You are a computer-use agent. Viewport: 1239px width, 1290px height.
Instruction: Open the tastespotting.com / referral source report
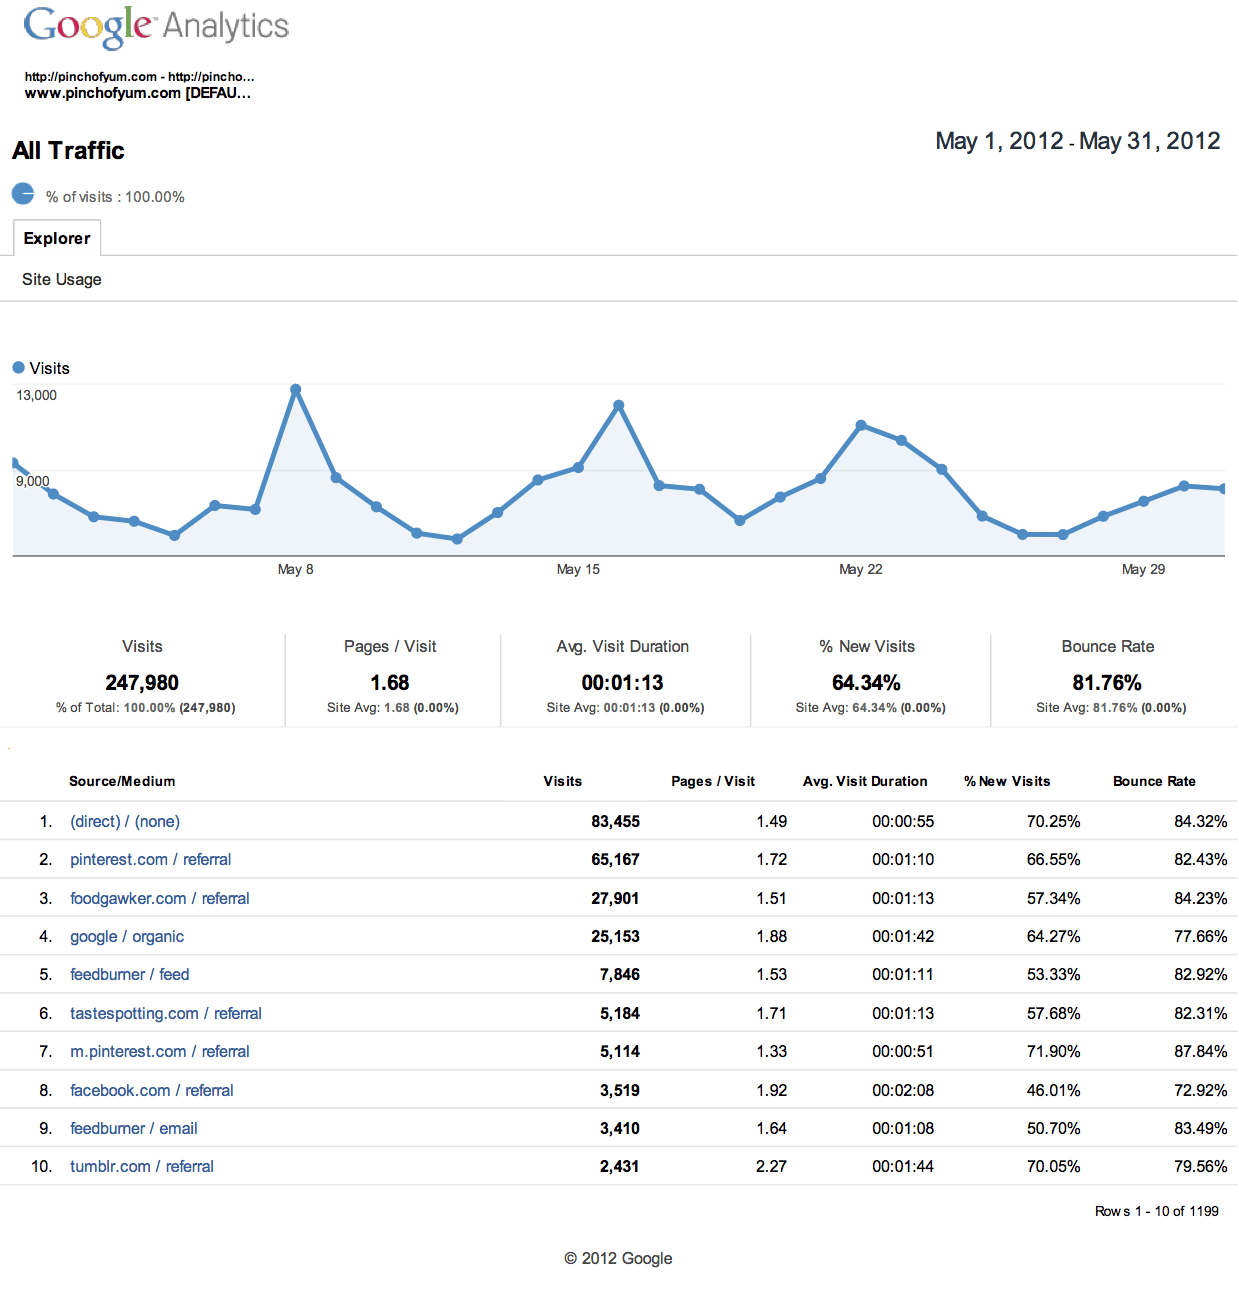click(x=165, y=1013)
